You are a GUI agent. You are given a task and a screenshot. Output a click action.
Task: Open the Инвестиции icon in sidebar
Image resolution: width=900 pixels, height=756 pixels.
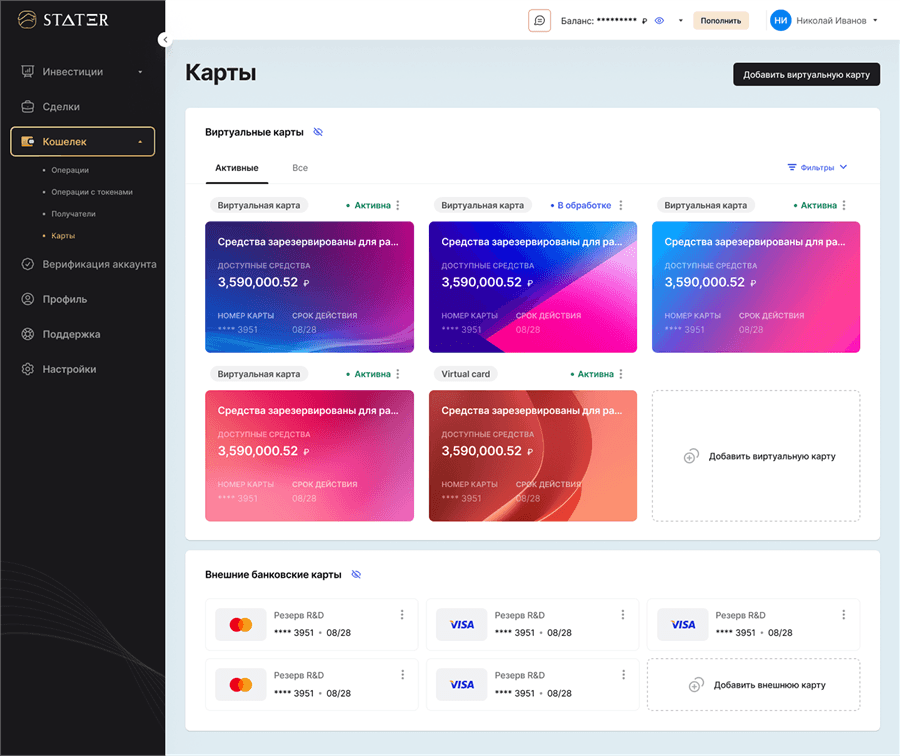click(x=28, y=72)
